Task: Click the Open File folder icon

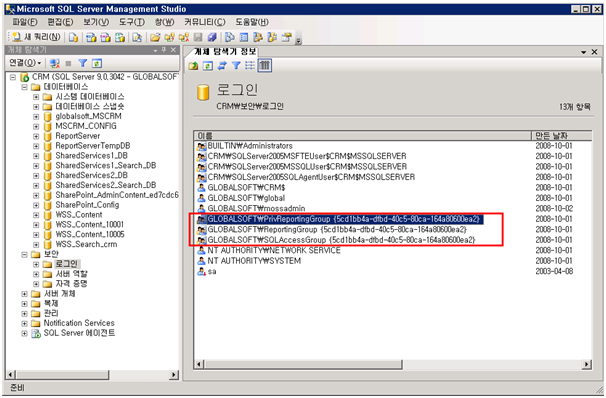Action: 155,37
